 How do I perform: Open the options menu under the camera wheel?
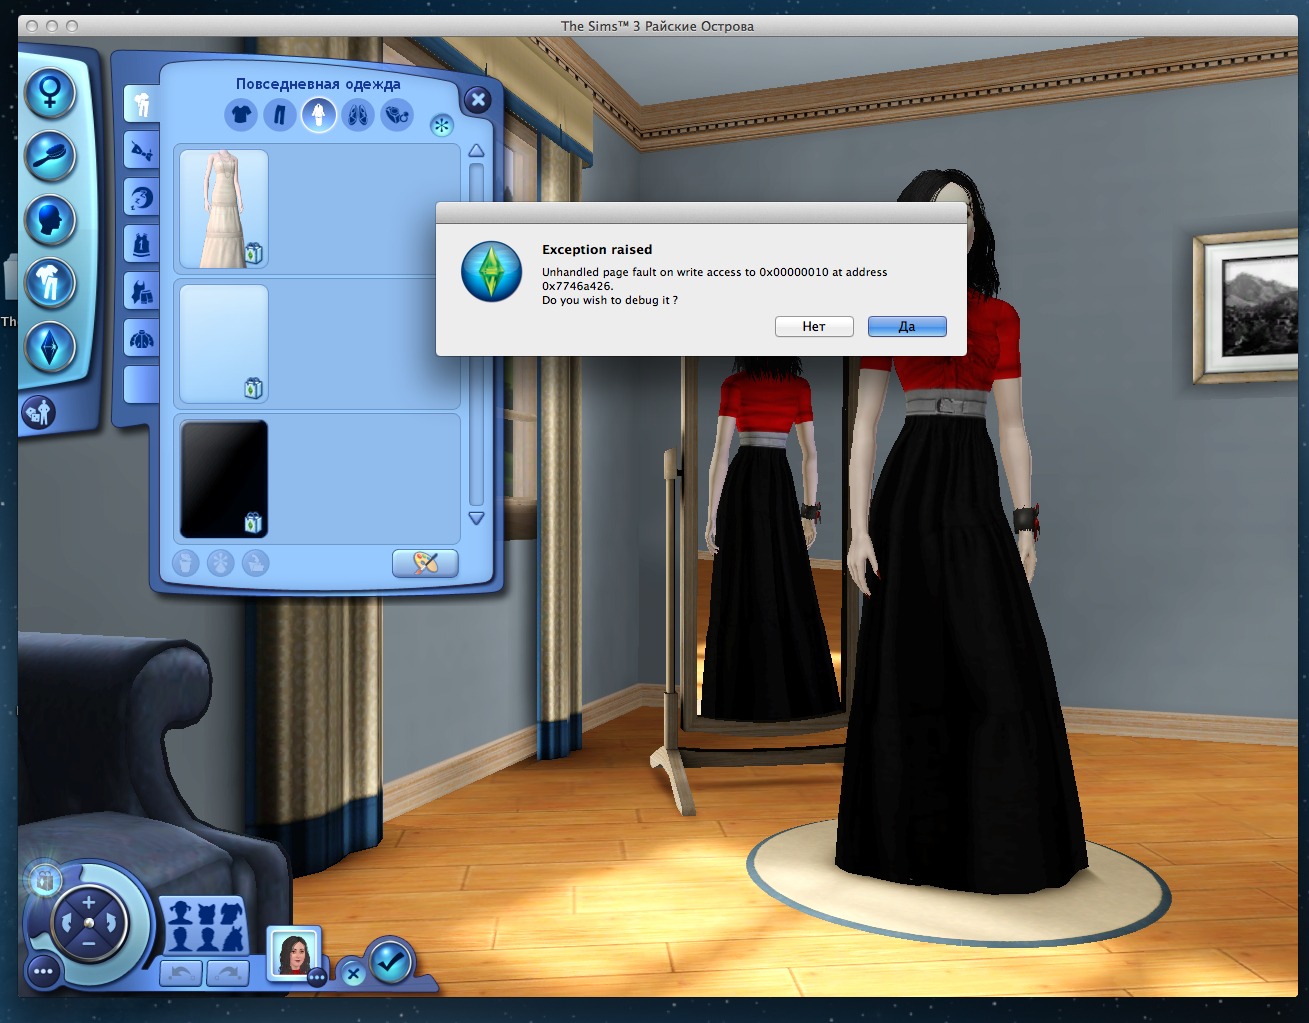coord(42,971)
